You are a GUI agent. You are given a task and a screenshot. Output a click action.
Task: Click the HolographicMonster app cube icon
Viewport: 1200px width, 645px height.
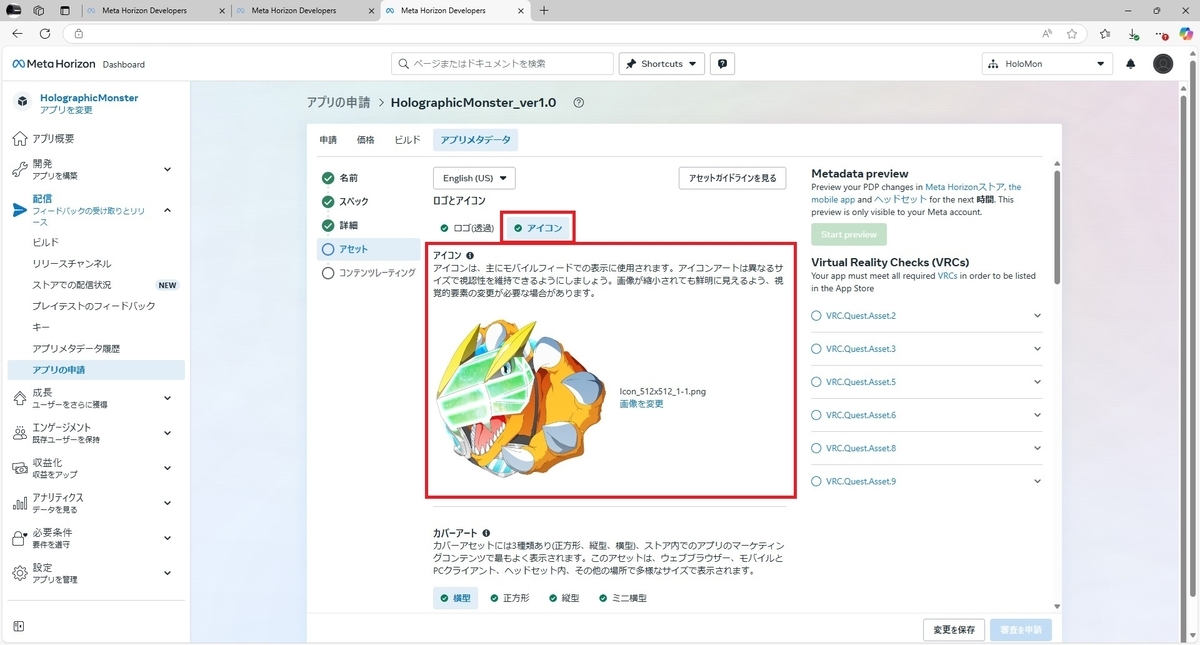(x=22, y=102)
